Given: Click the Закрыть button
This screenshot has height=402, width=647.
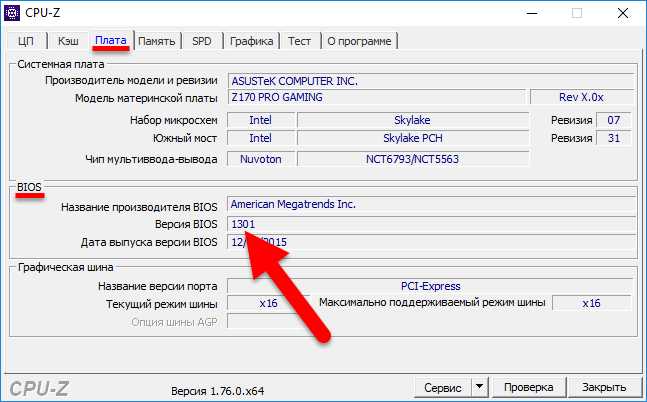Looking at the screenshot, I should click(x=604, y=388).
